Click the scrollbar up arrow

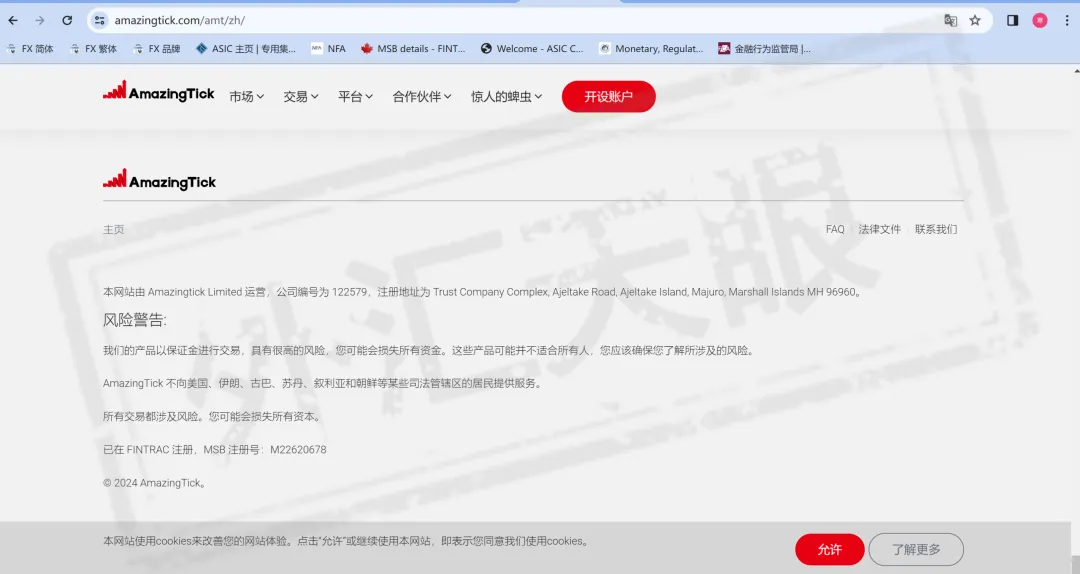pos(1076,70)
